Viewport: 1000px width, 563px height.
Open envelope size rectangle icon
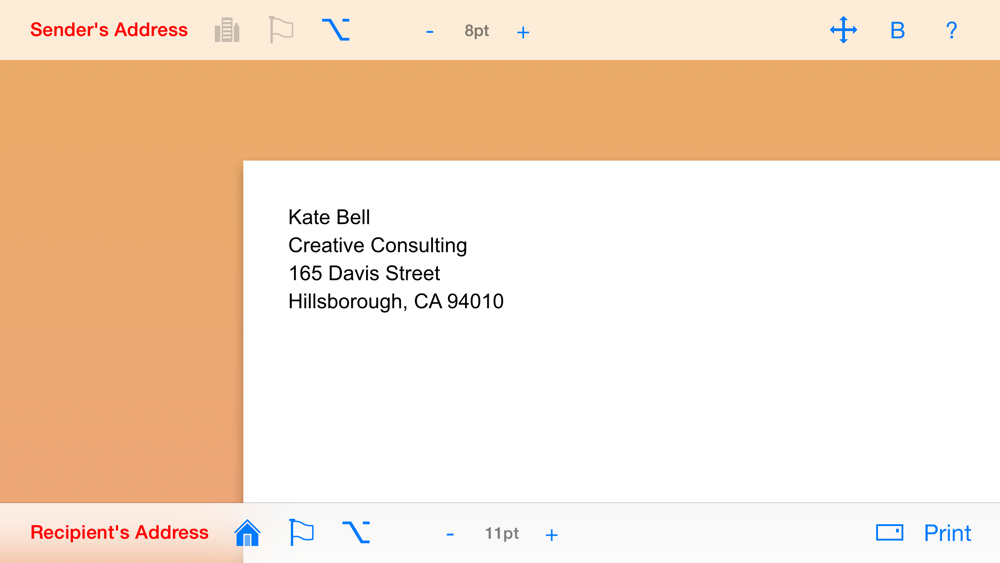coord(890,532)
